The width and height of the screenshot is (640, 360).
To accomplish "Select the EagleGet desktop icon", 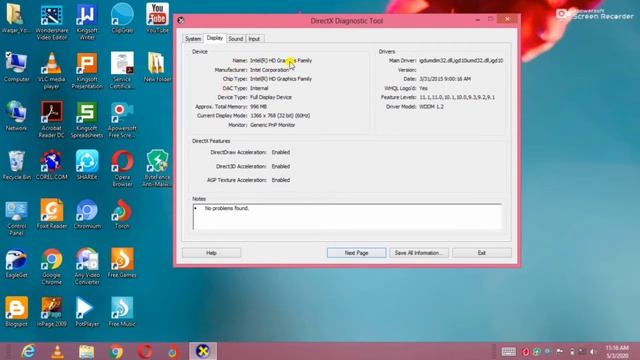I will pos(16,263).
